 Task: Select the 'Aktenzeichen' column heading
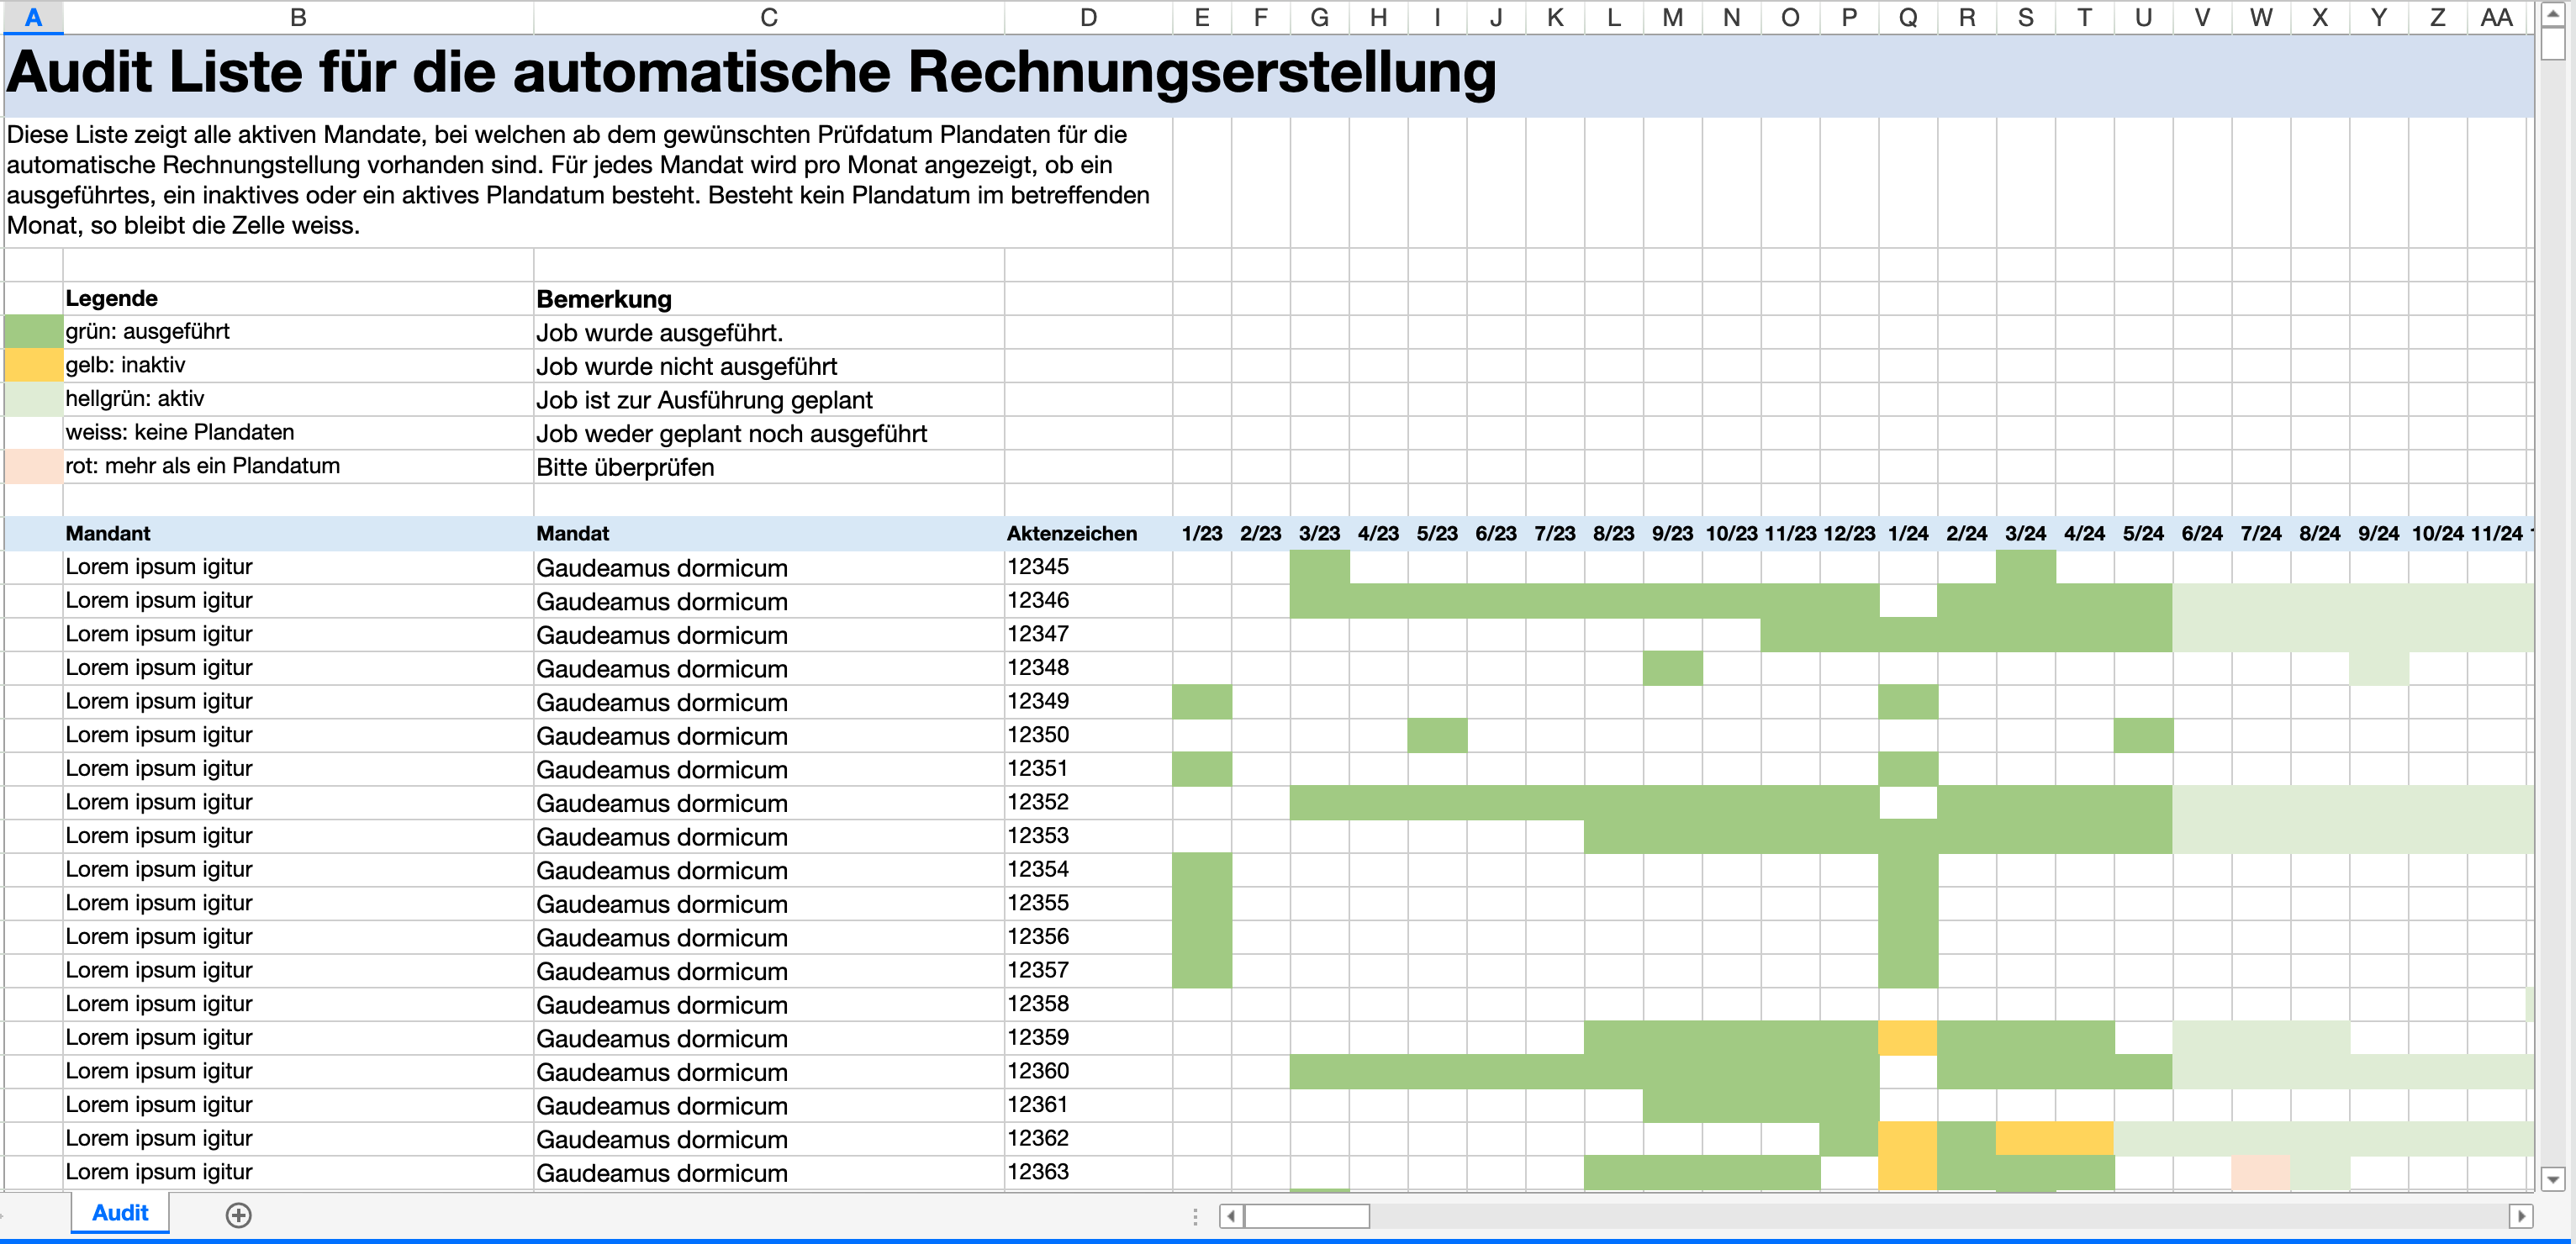pyautogui.click(x=1088, y=533)
